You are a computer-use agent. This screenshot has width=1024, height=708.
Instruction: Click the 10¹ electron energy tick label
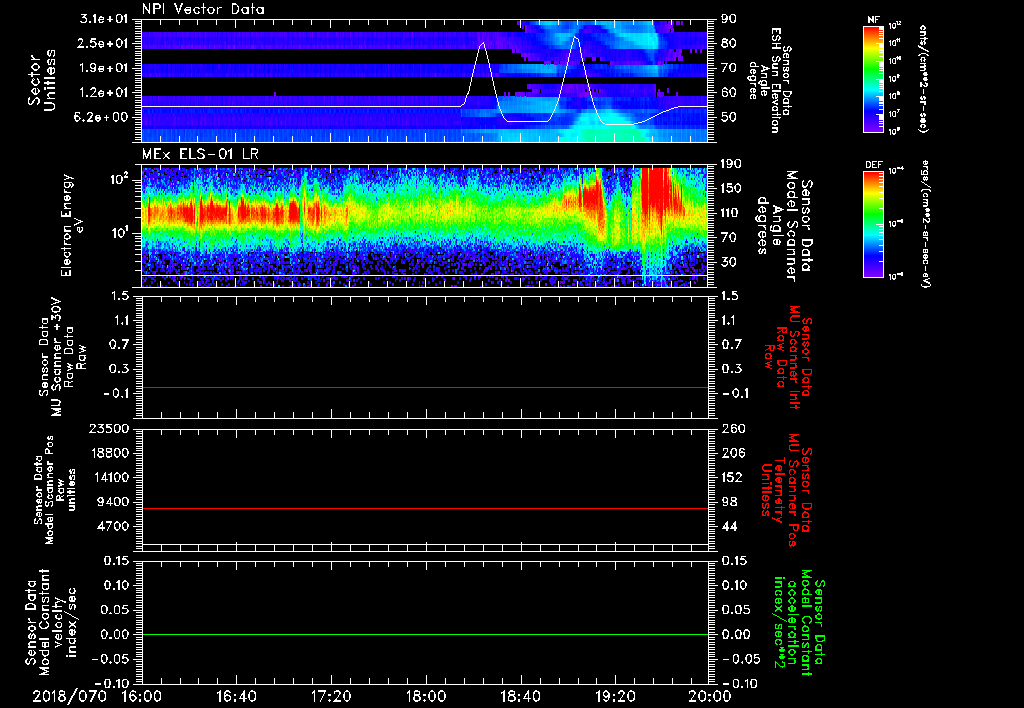pyautogui.click(x=120, y=233)
